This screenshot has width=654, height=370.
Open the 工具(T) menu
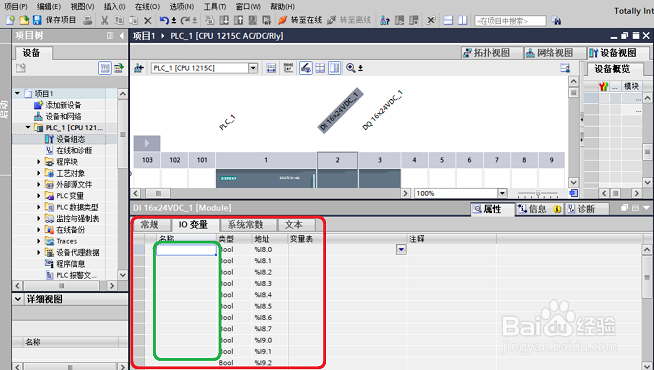pos(214,6)
